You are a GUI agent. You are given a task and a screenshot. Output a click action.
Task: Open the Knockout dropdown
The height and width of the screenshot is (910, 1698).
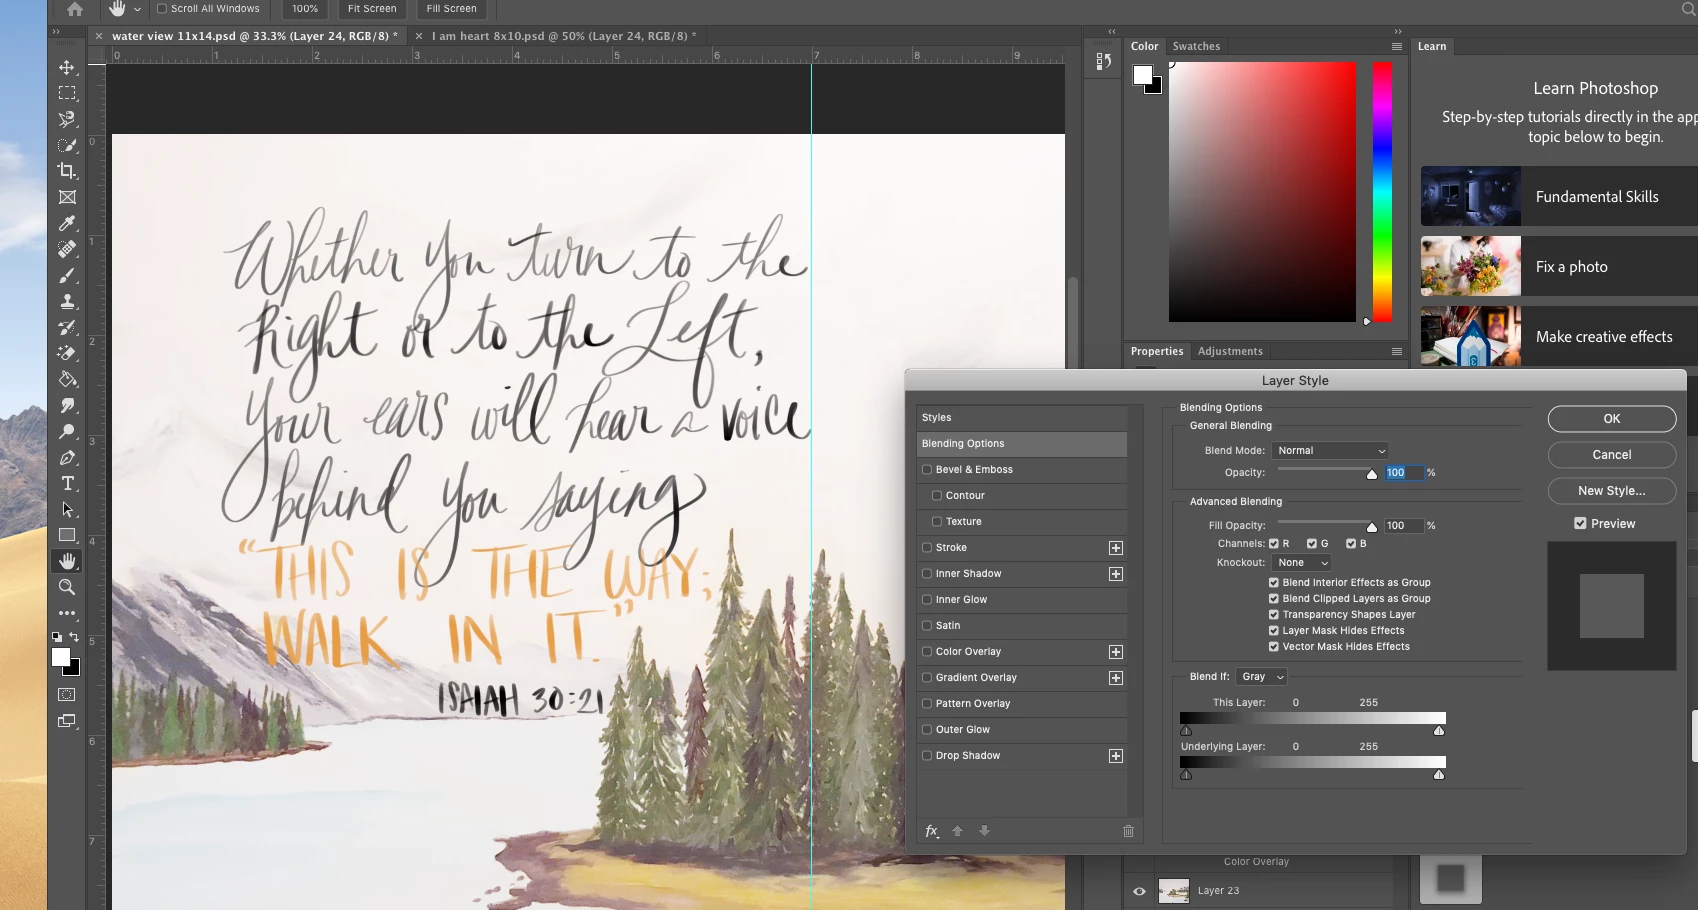pos(1302,563)
